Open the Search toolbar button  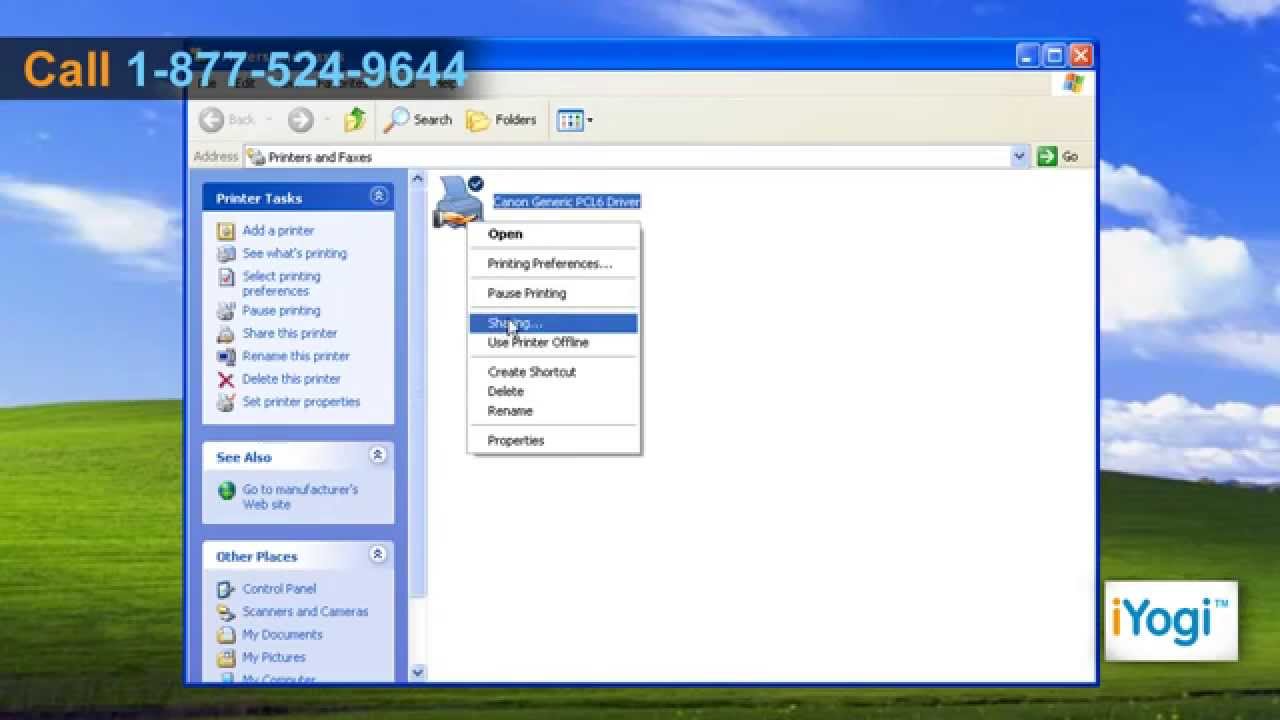(419, 120)
